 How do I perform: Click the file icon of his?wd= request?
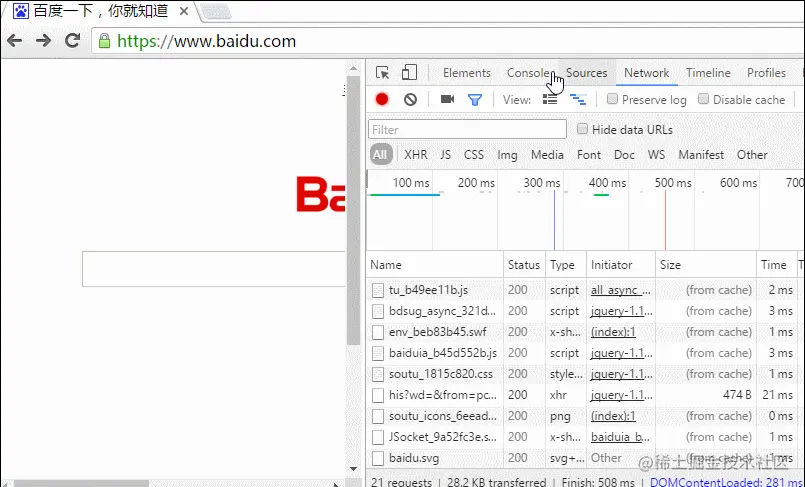[378, 395]
